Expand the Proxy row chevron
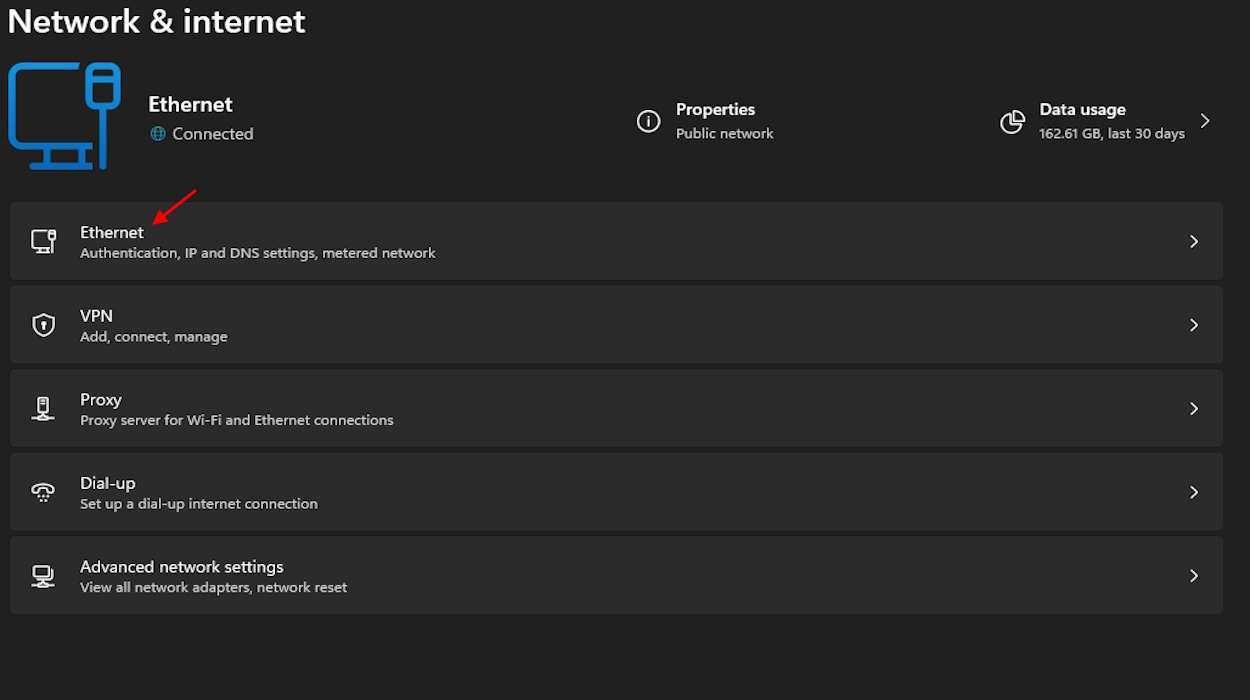 coord(1193,408)
